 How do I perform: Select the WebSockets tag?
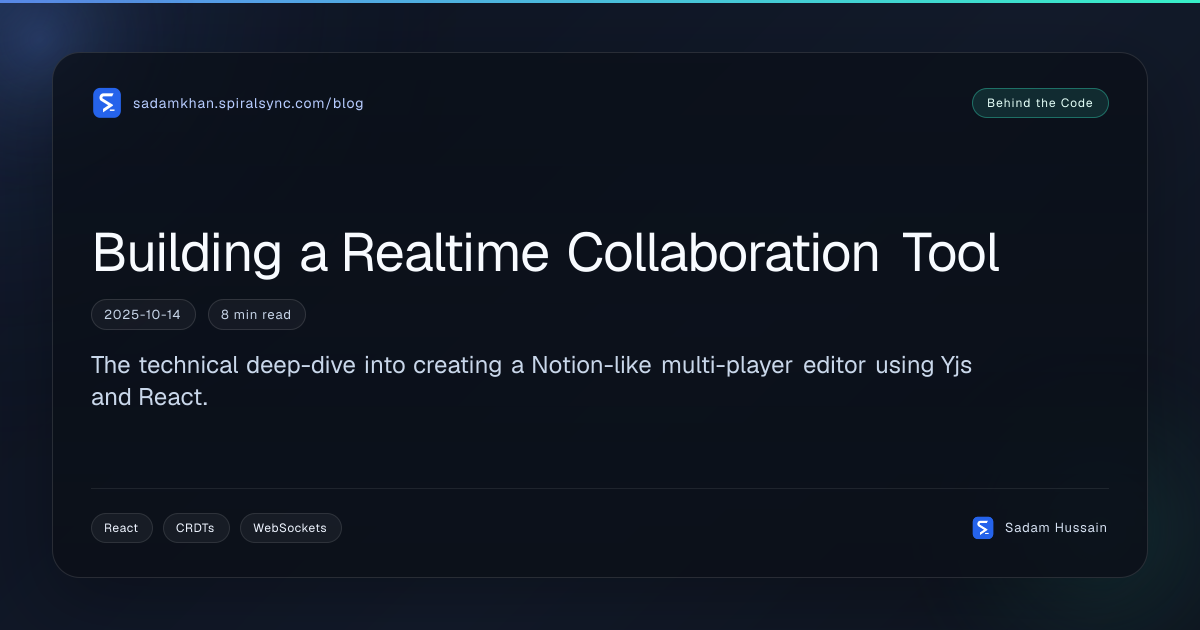[290, 528]
